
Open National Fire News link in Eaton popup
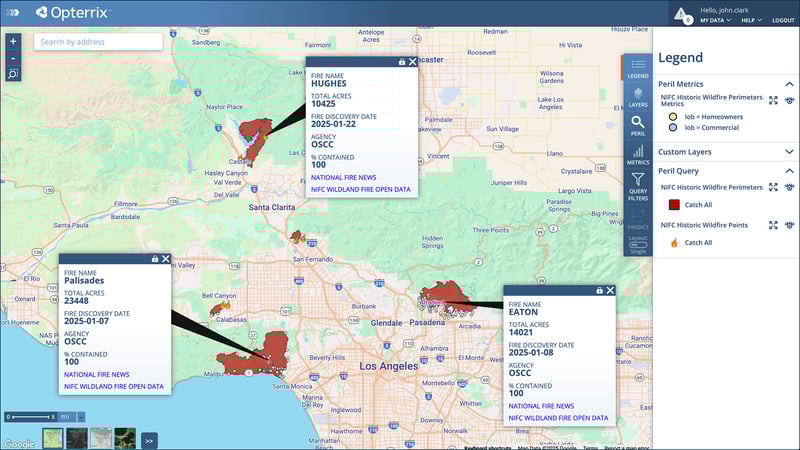pos(541,406)
